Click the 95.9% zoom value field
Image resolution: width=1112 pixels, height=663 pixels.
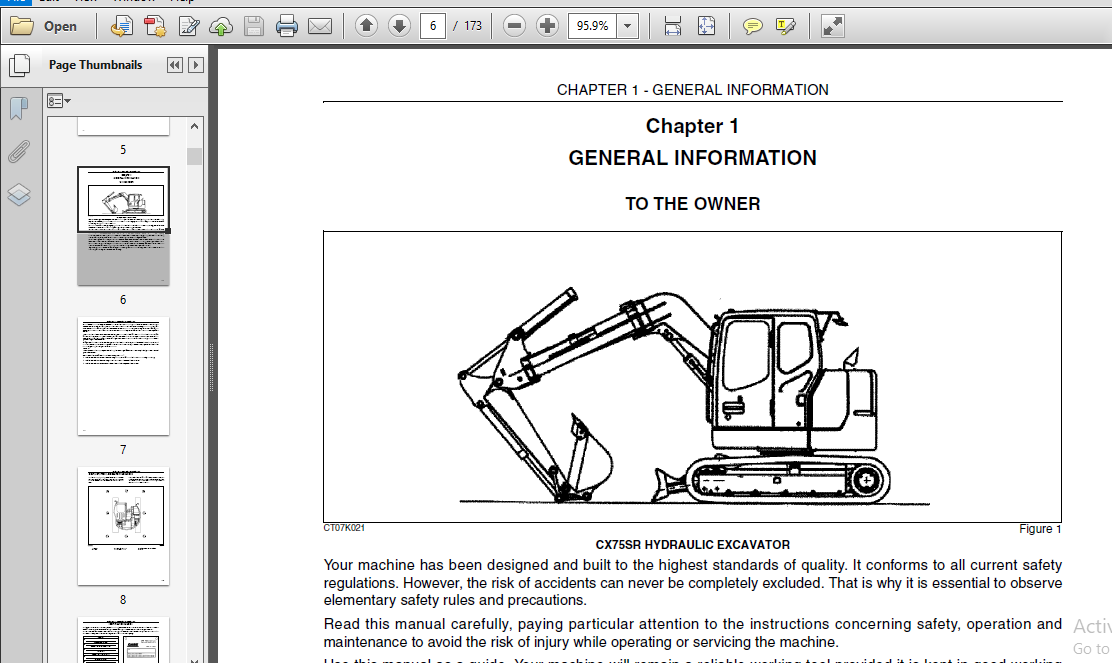[x=592, y=26]
